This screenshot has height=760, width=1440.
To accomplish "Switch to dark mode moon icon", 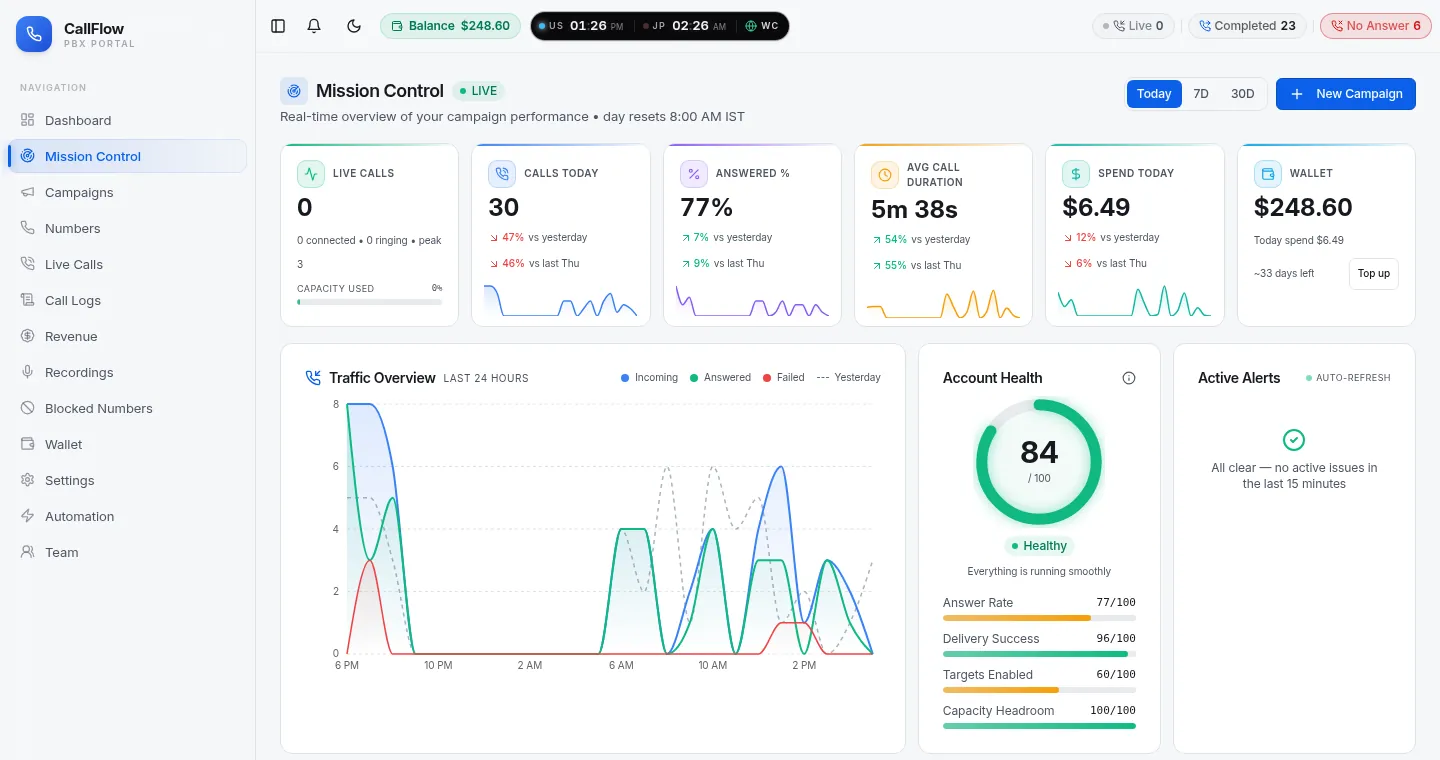I will click(353, 26).
